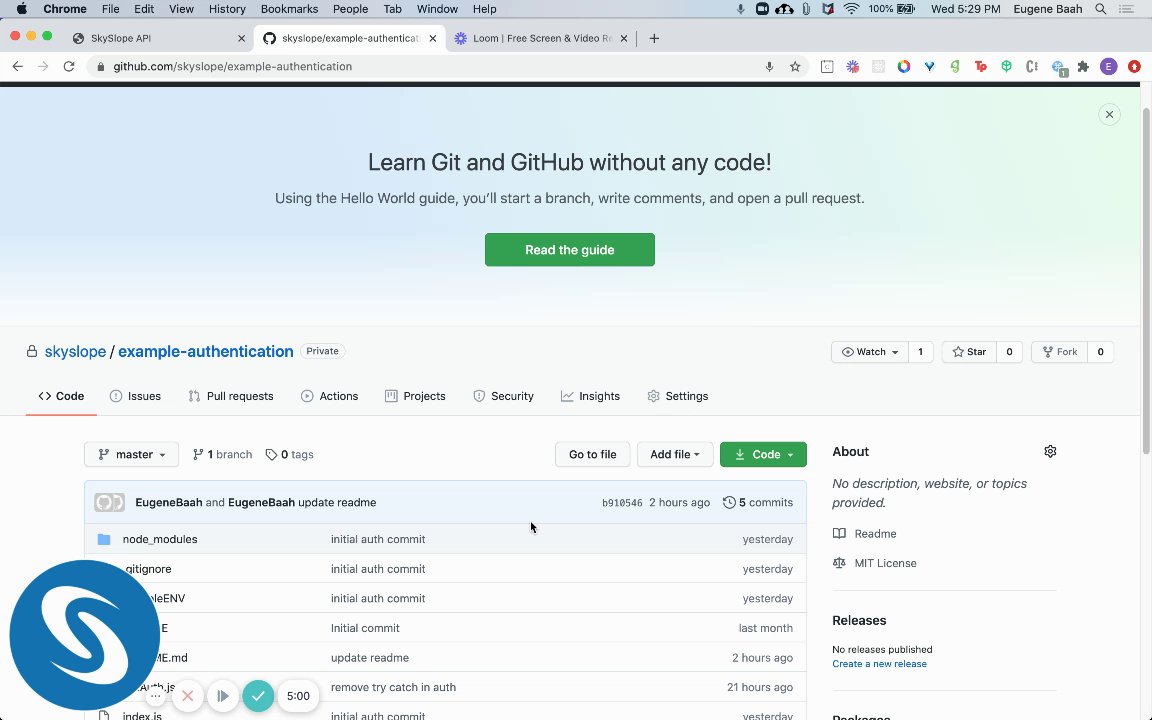The height and width of the screenshot is (720, 1152).
Task: Dismiss the Learn Git banner
Action: click(1109, 115)
